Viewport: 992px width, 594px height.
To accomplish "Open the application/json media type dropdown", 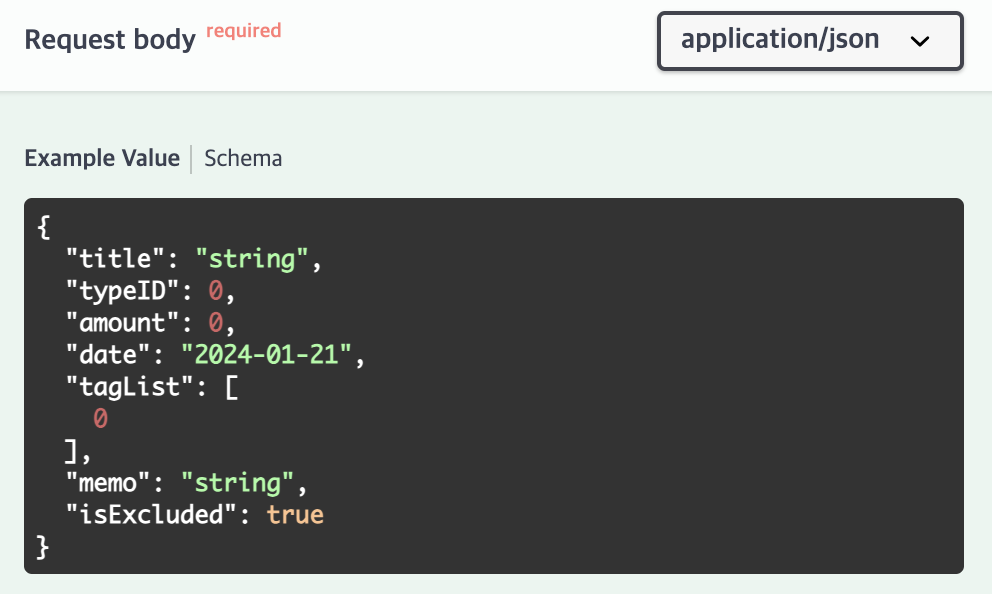I will tap(809, 41).
